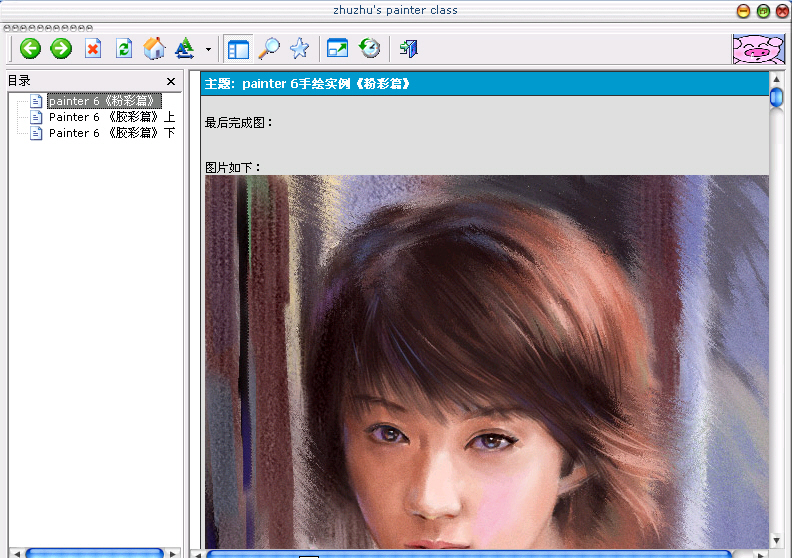Open favorites with the star icon
The height and width of the screenshot is (558, 792).
point(300,48)
